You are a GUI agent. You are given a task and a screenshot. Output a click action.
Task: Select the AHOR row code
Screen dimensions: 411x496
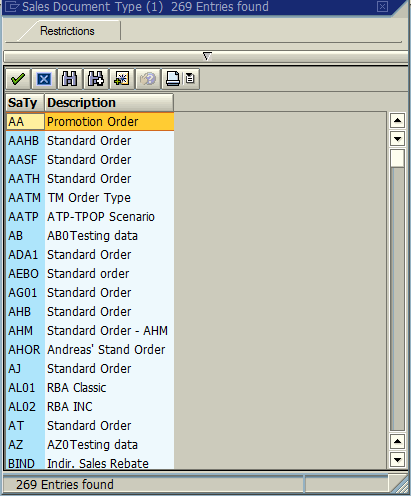pos(24,350)
